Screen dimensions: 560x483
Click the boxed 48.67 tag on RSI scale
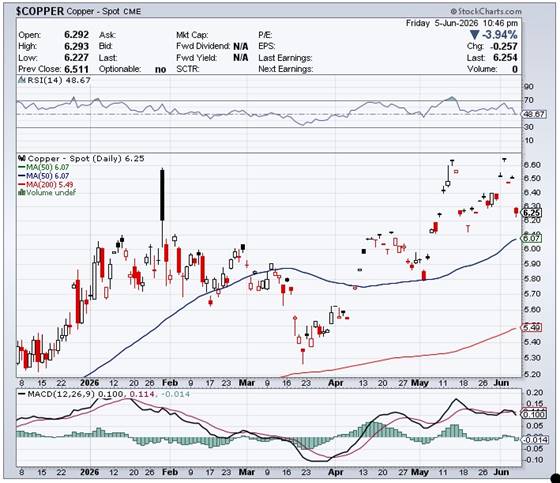click(x=534, y=114)
